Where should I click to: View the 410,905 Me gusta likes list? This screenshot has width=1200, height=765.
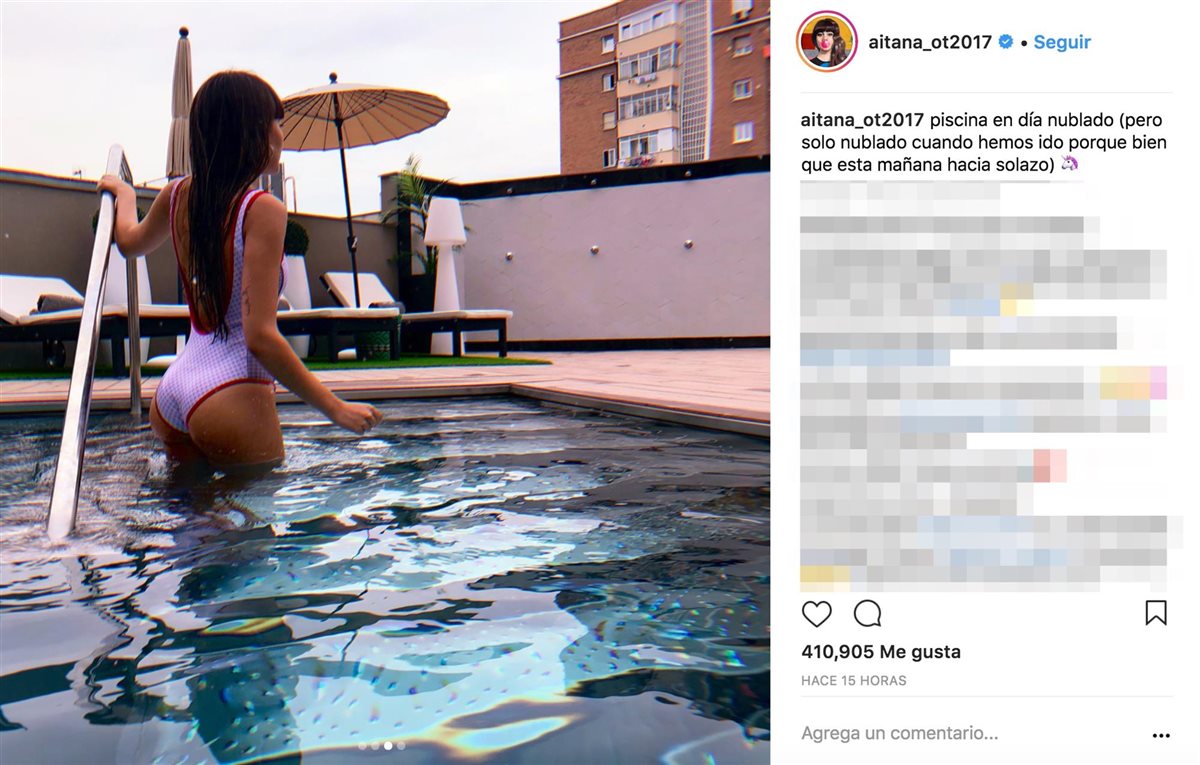pyautogui.click(x=881, y=652)
